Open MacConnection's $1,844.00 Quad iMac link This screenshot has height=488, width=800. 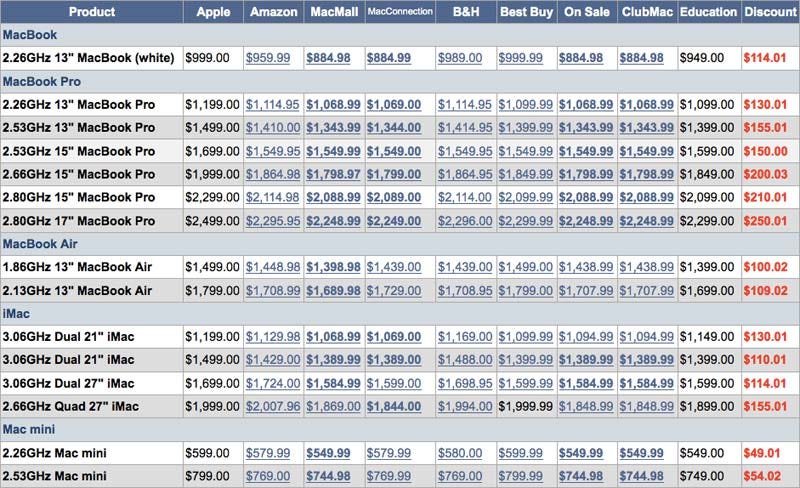point(394,407)
